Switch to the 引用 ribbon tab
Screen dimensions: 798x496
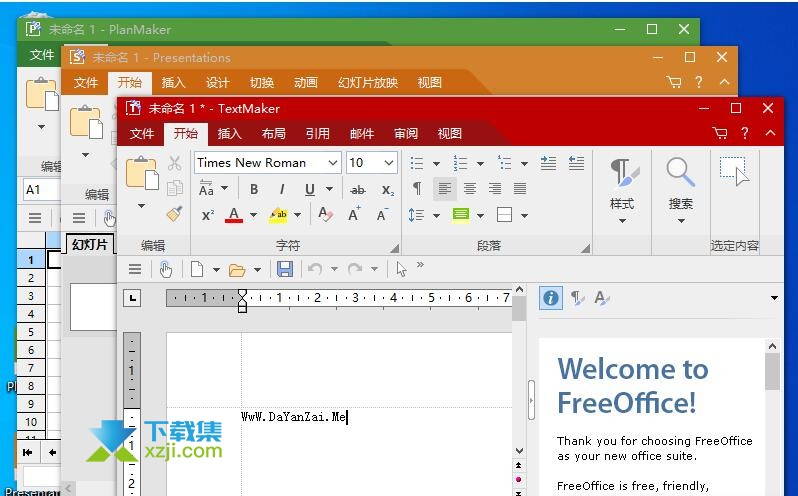[x=318, y=134]
